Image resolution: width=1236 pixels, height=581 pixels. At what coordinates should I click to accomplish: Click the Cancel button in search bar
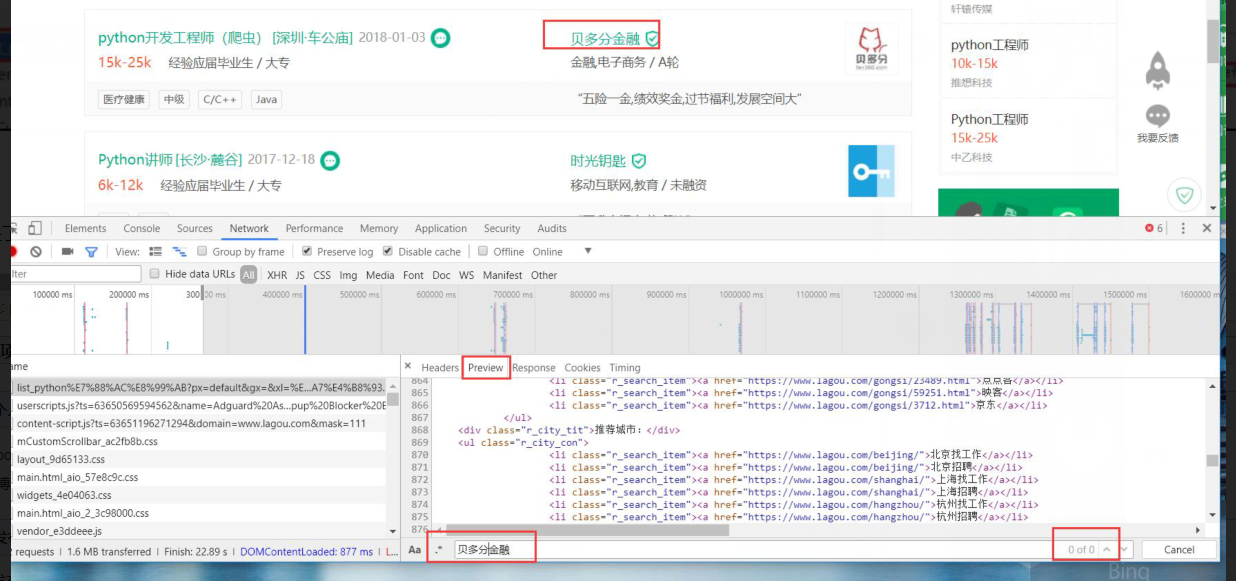(x=1179, y=549)
